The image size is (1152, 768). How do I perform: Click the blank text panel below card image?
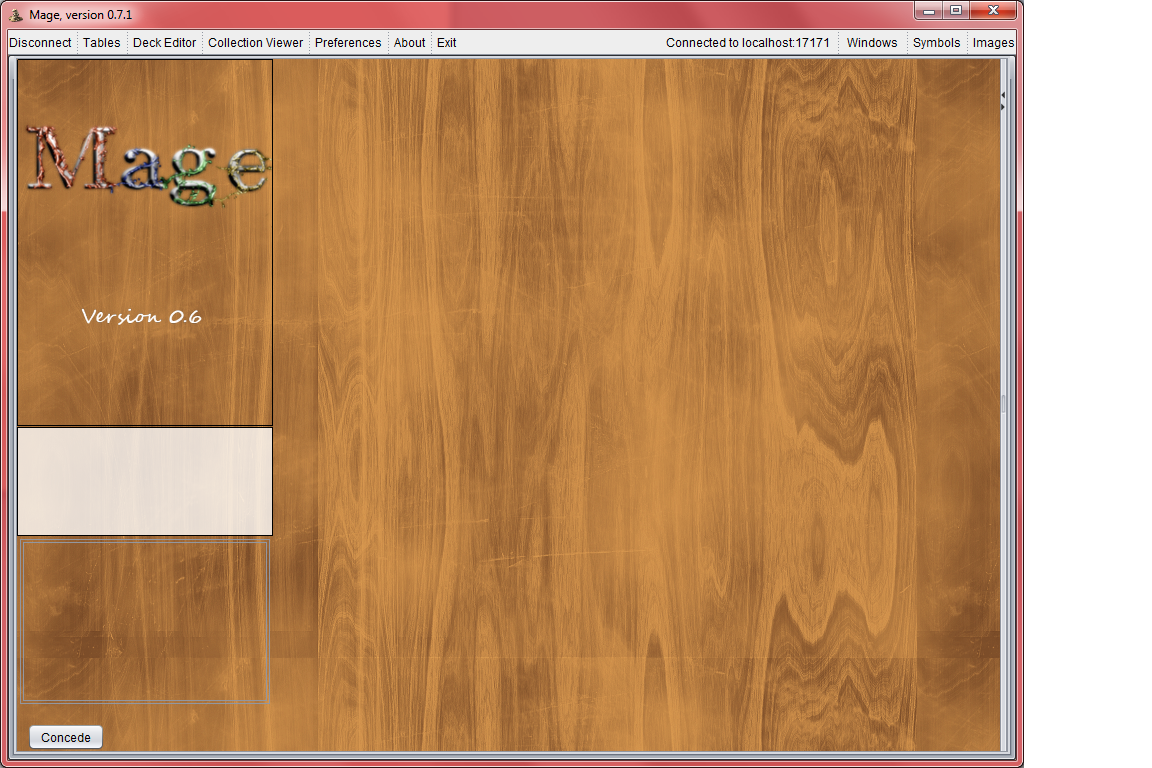click(x=145, y=481)
